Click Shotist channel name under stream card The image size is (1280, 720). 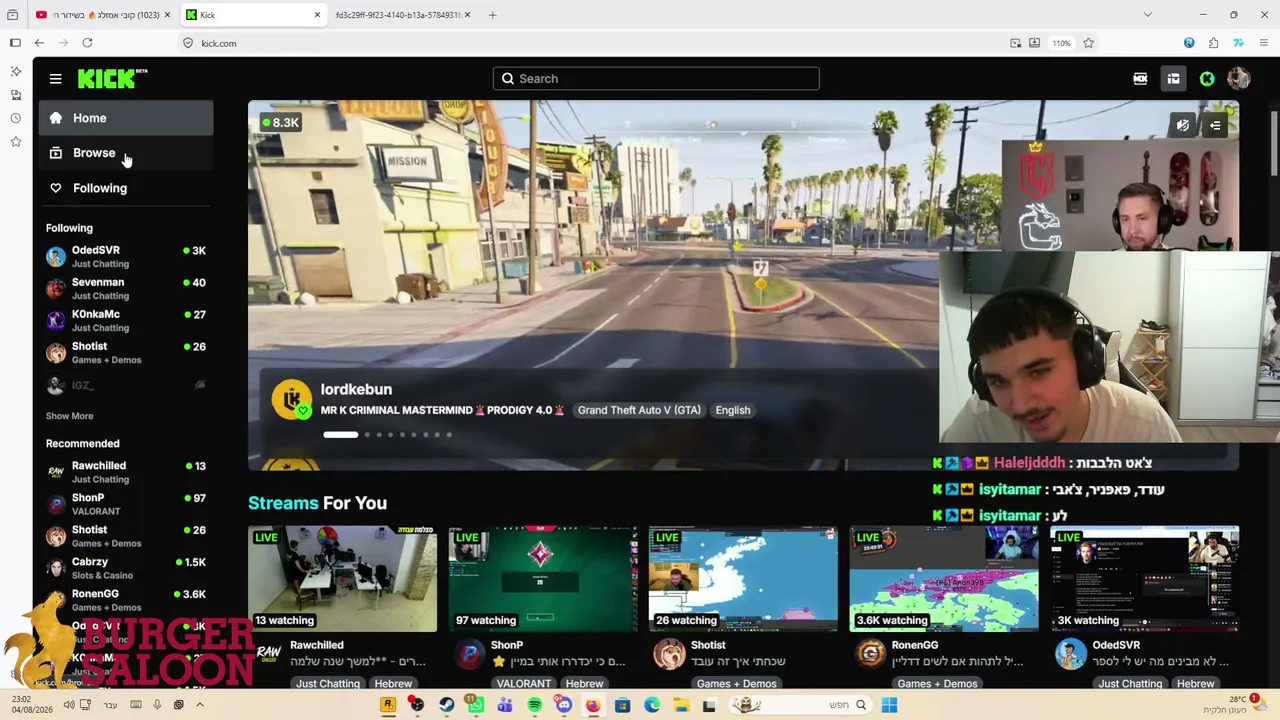708,646
